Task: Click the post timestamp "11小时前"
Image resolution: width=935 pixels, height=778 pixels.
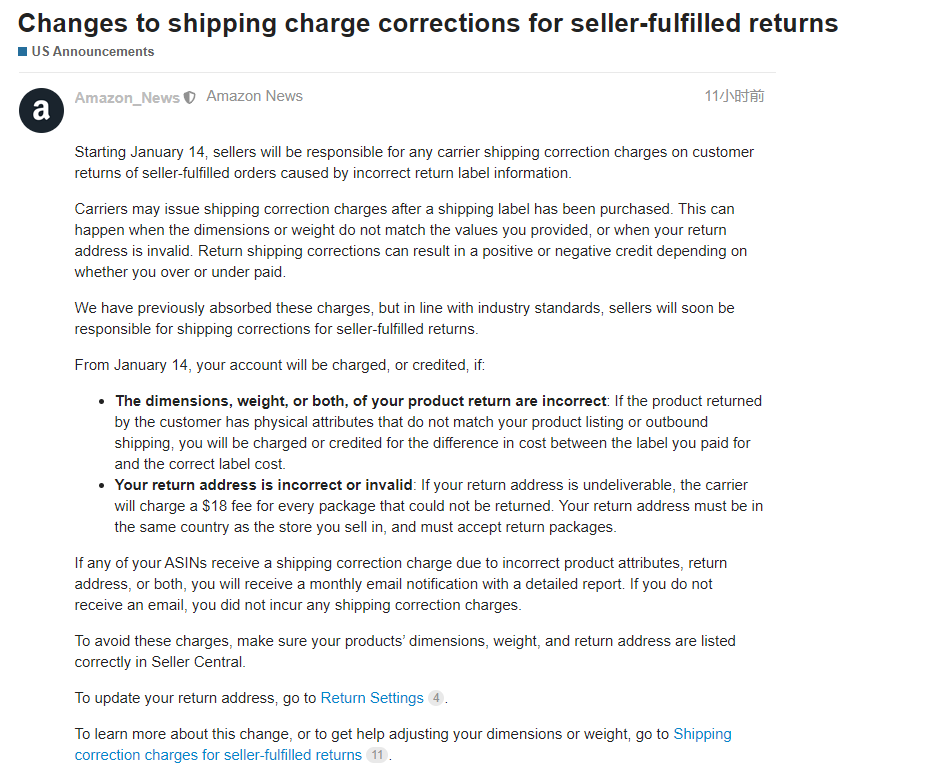Action: (734, 96)
